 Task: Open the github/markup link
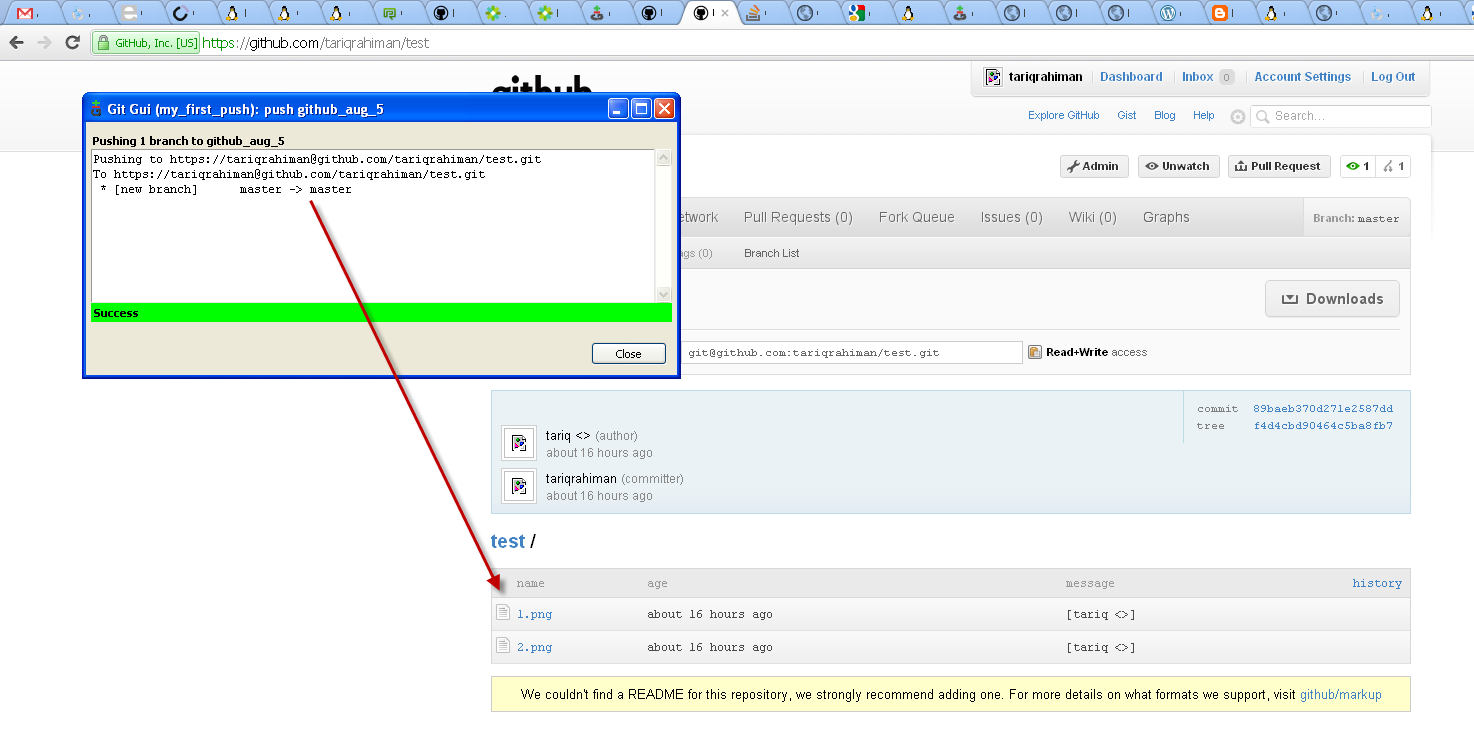coord(1340,694)
